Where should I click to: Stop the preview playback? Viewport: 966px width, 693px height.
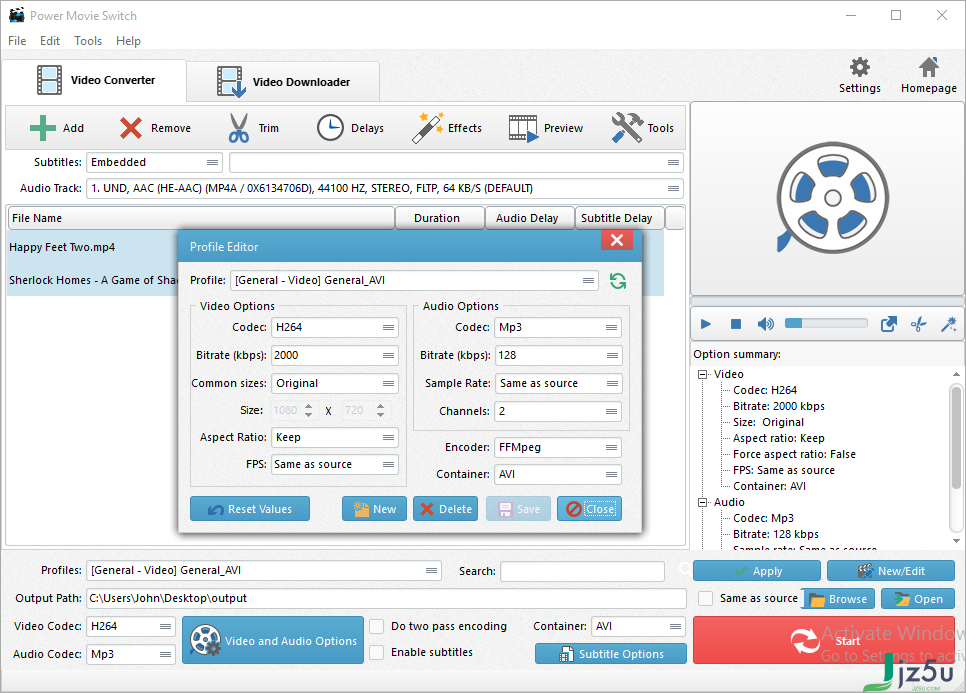click(736, 324)
